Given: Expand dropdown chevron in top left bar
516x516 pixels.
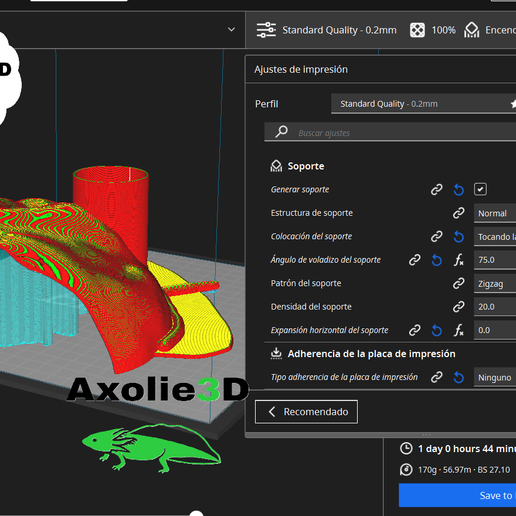Looking at the screenshot, I should click(x=231, y=30).
